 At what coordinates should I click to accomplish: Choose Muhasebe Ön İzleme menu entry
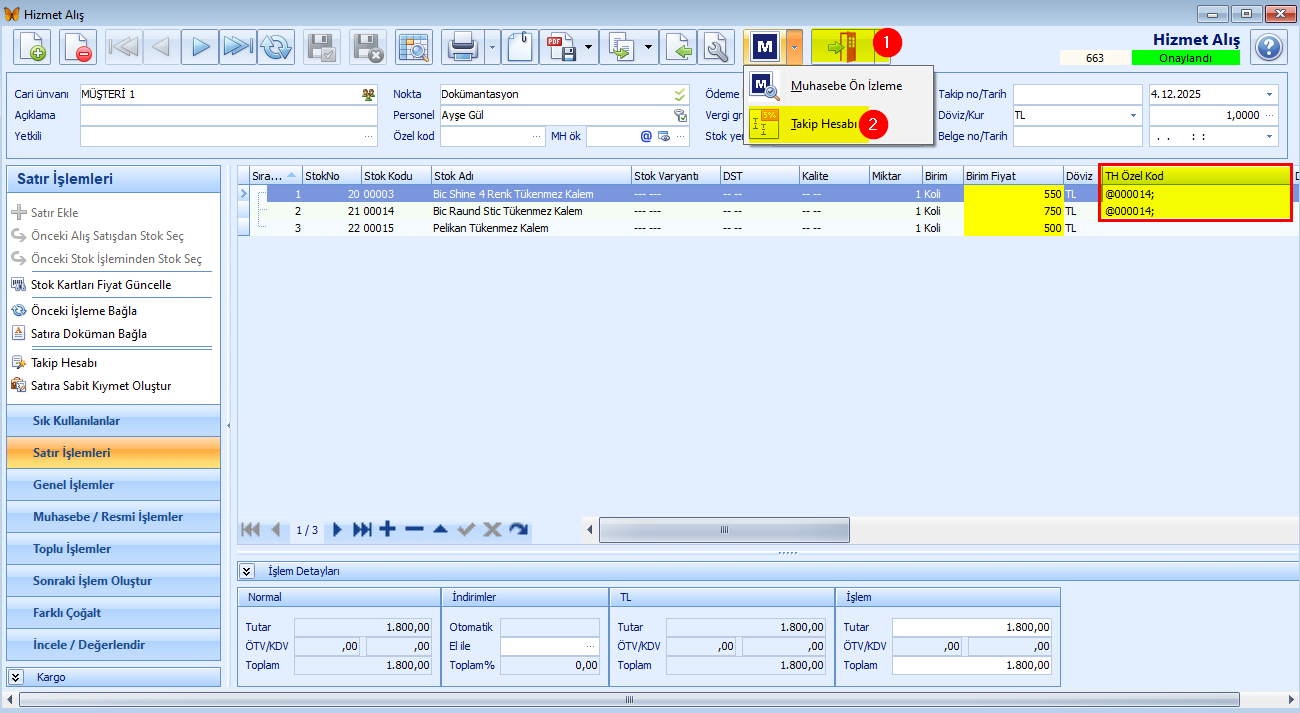click(x=845, y=86)
